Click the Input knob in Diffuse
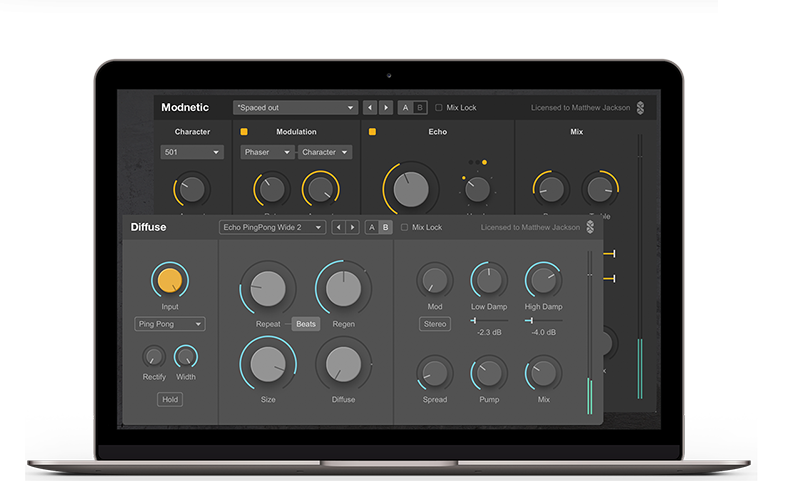The width and height of the screenshot is (800, 481). (x=170, y=280)
